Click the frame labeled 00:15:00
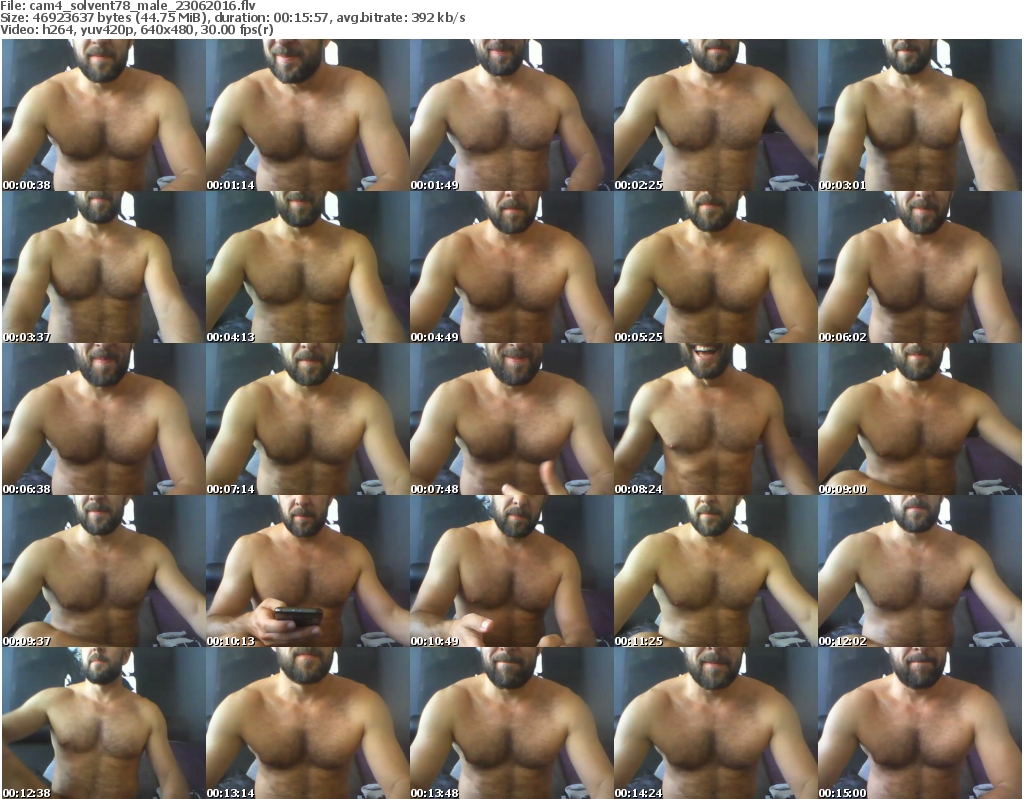 pyautogui.click(x=920, y=723)
